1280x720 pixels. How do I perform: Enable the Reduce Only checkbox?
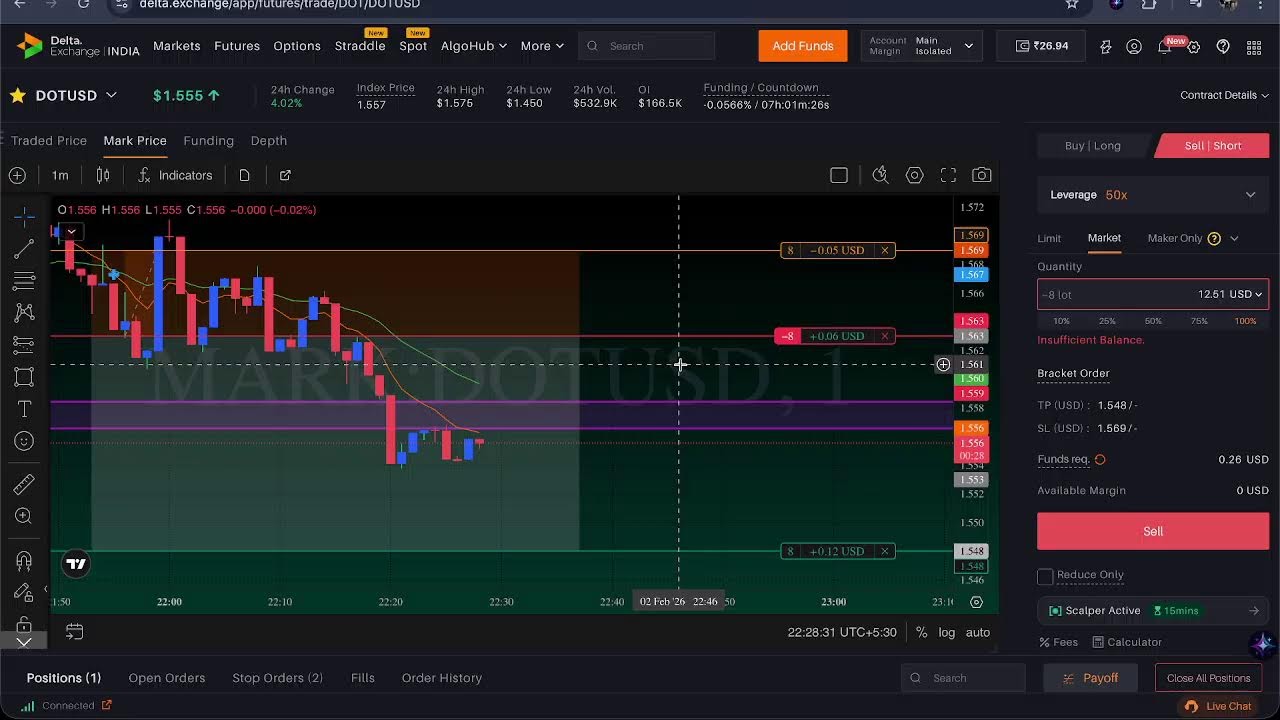[x=1045, y=576]
